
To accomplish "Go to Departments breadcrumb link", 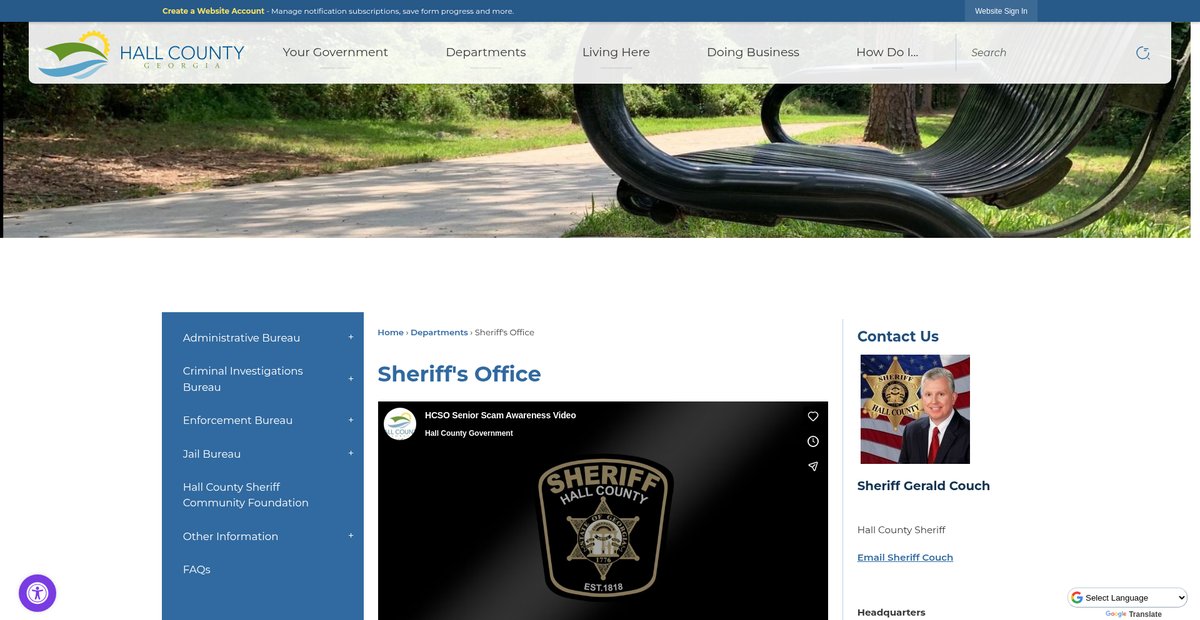I will point(439,332).
